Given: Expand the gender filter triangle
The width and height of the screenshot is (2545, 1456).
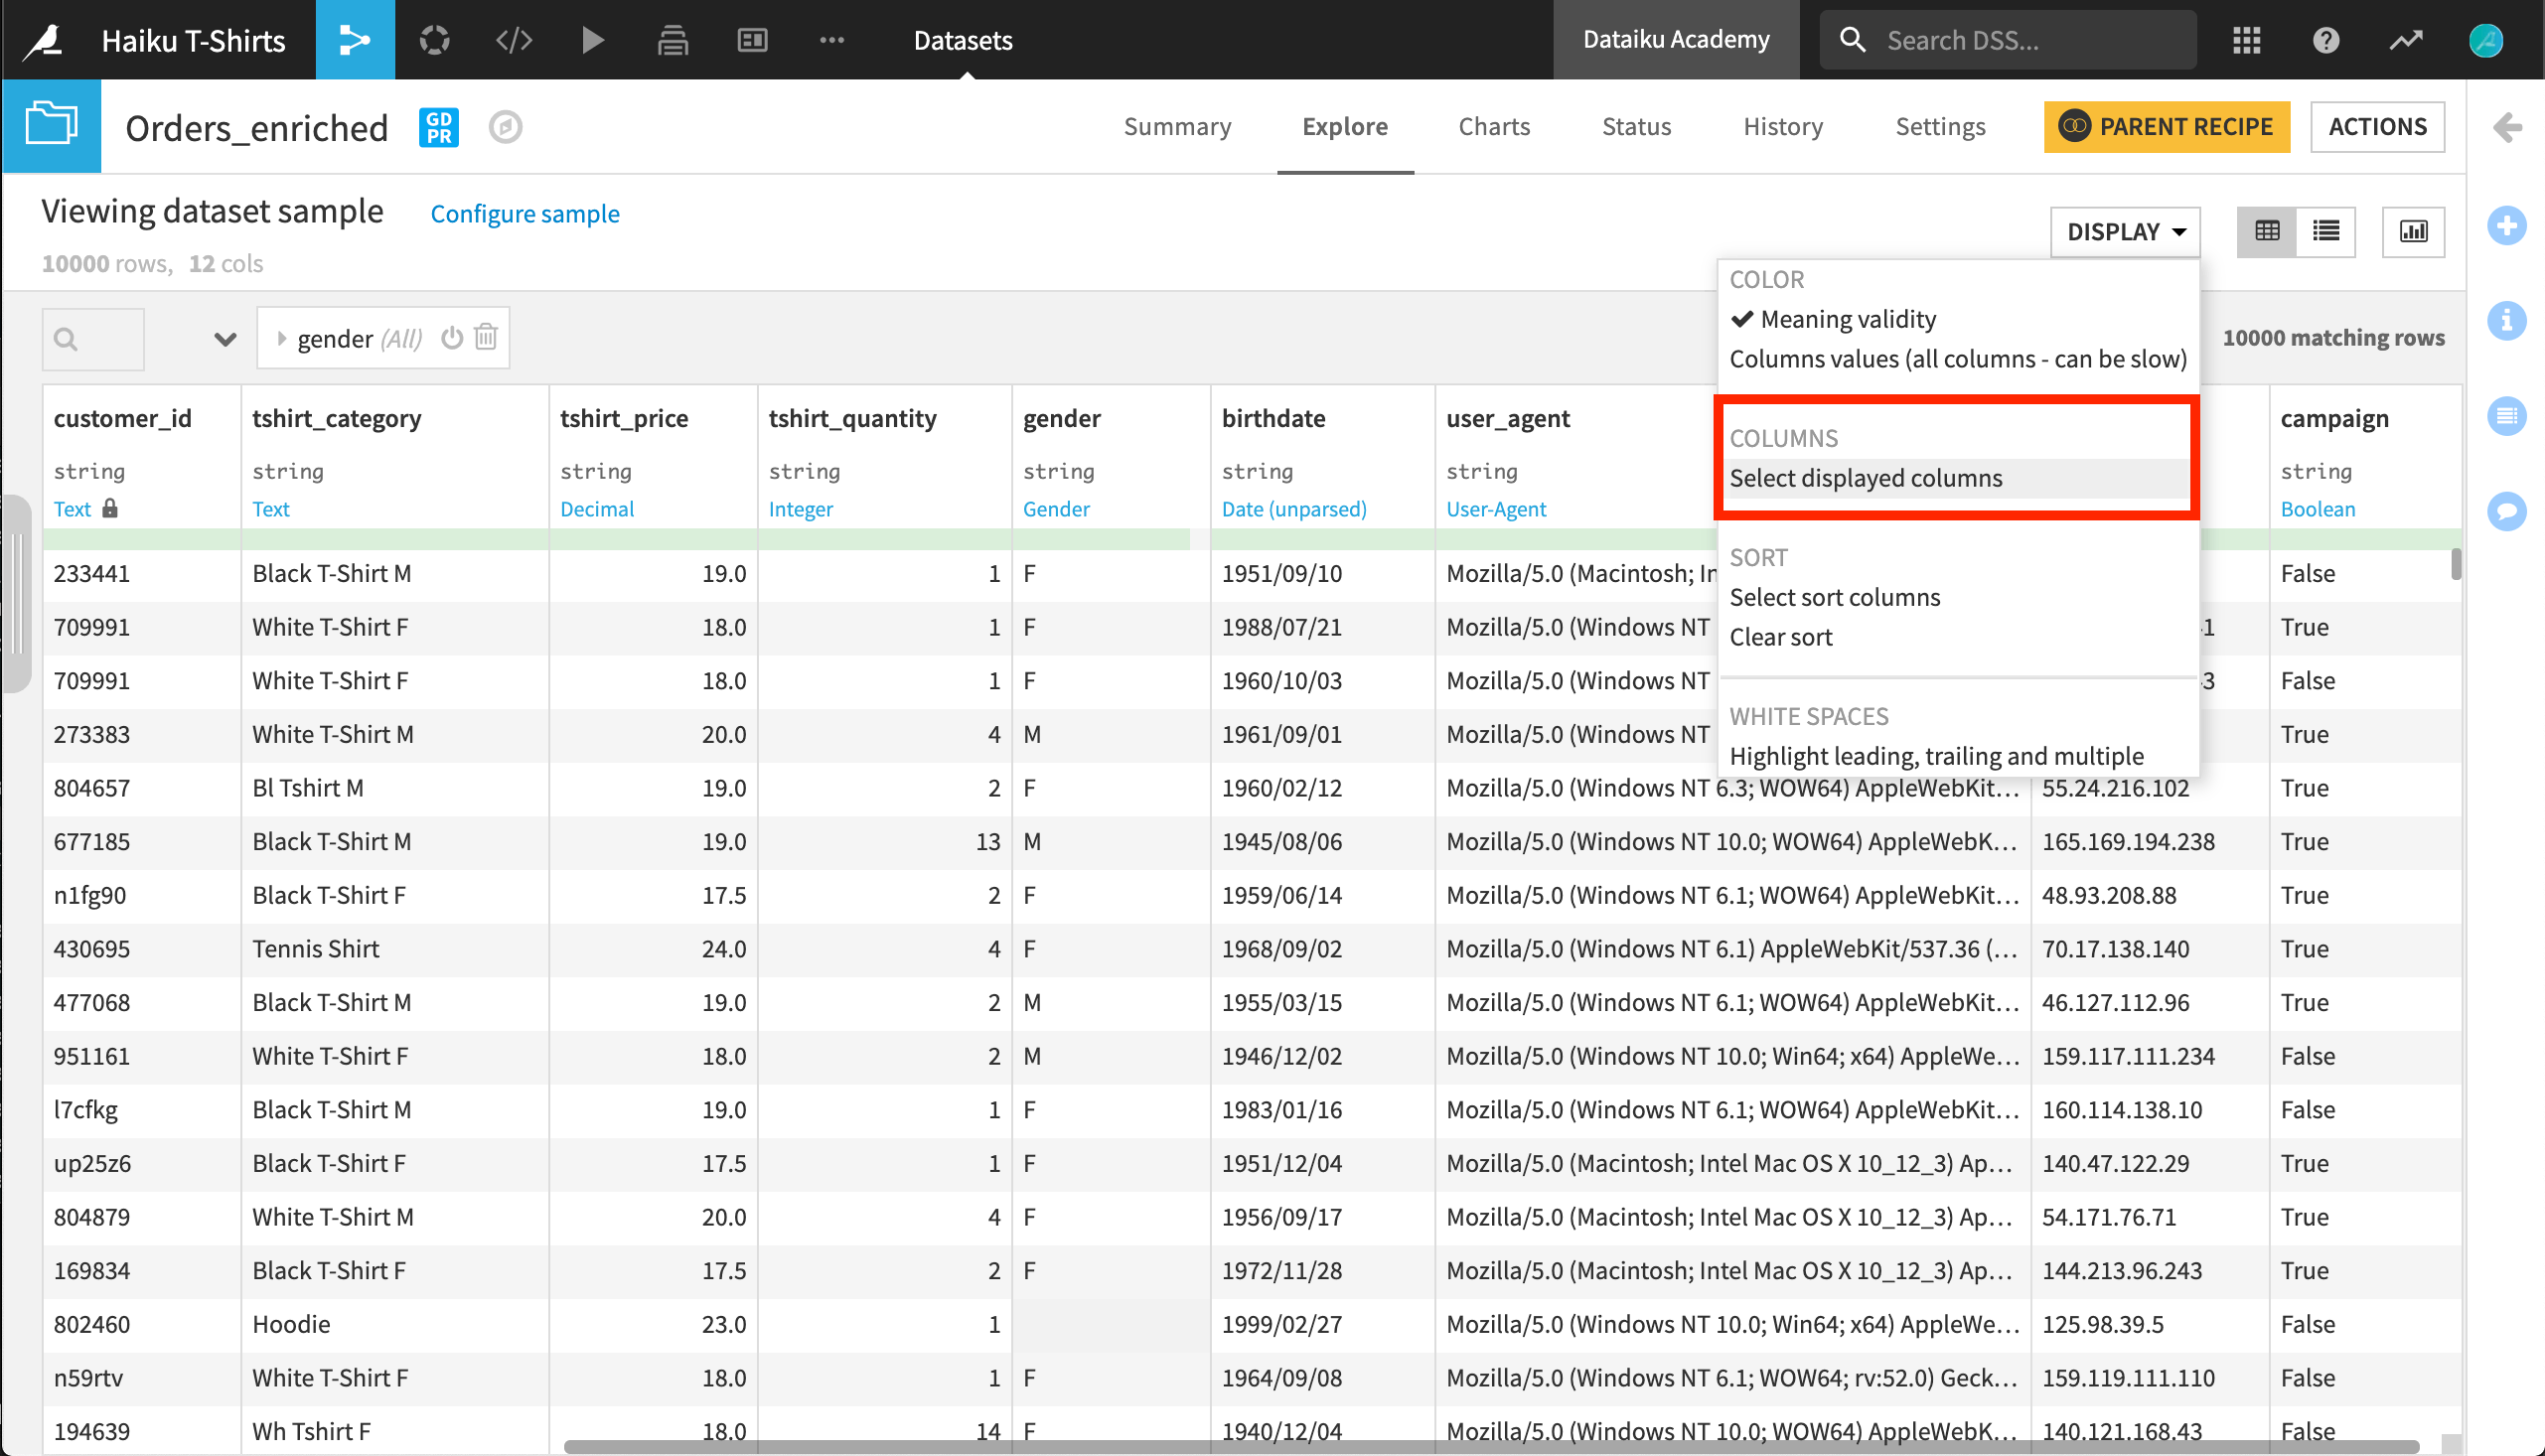Looking at the screenshot, I should (x=281, y=339).
